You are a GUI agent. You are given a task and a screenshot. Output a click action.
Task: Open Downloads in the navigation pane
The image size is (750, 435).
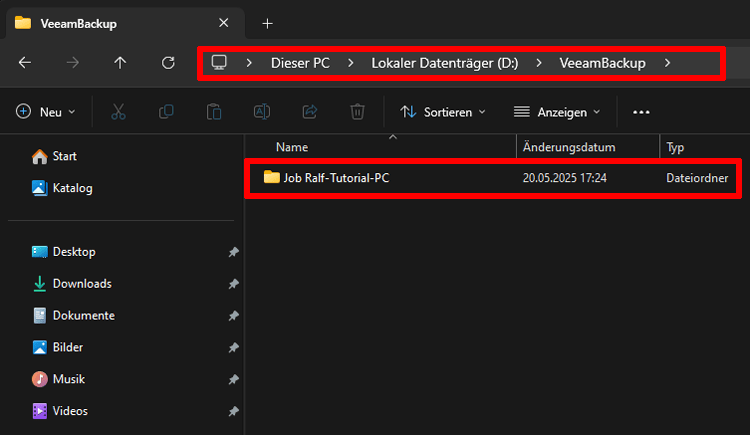[x=72, y=284]
